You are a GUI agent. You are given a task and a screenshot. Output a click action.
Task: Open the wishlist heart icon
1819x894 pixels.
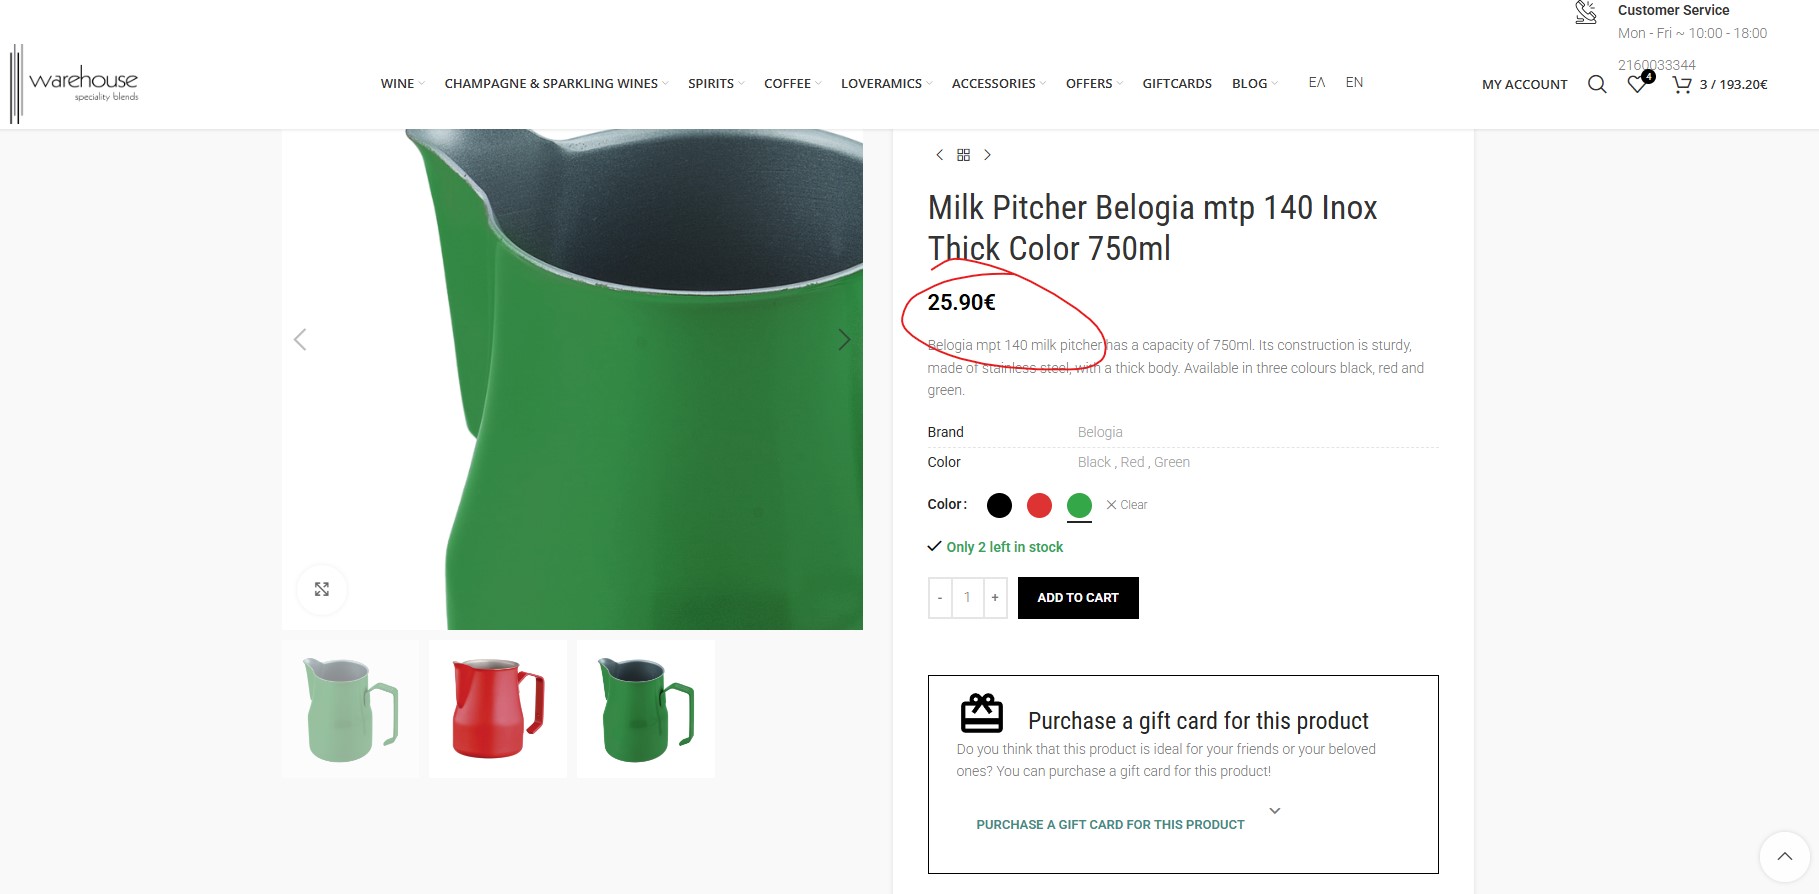pos(1637,84)
